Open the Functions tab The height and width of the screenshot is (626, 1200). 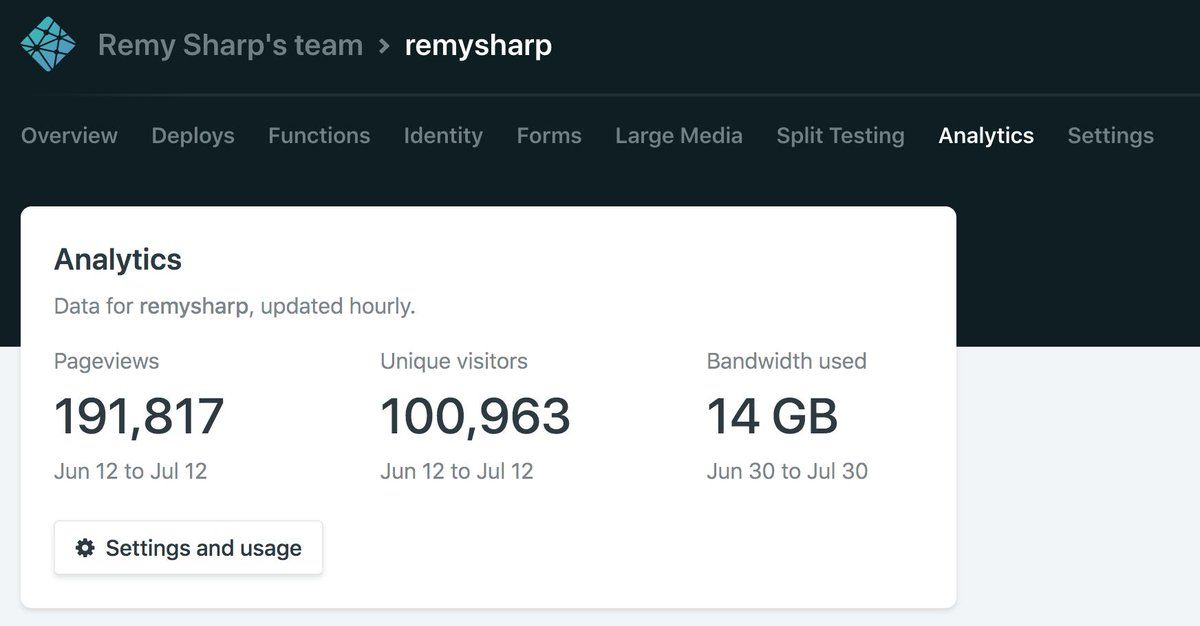[319, 136]
